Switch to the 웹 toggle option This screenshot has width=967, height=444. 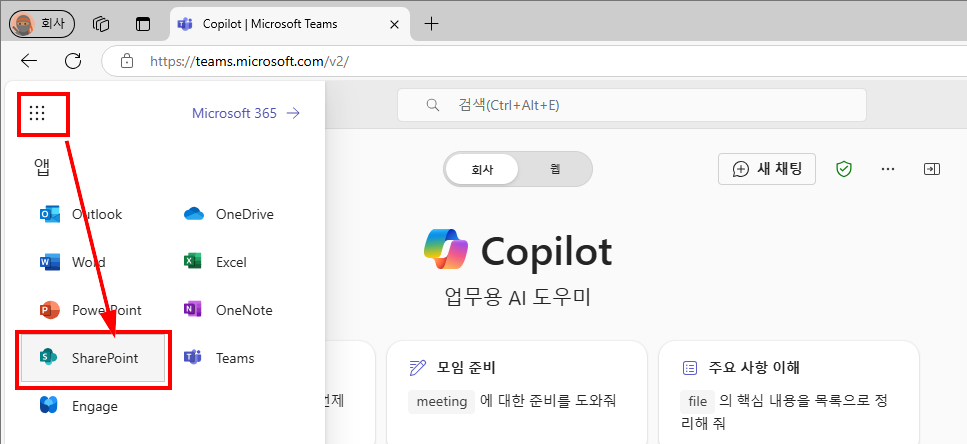555,170
